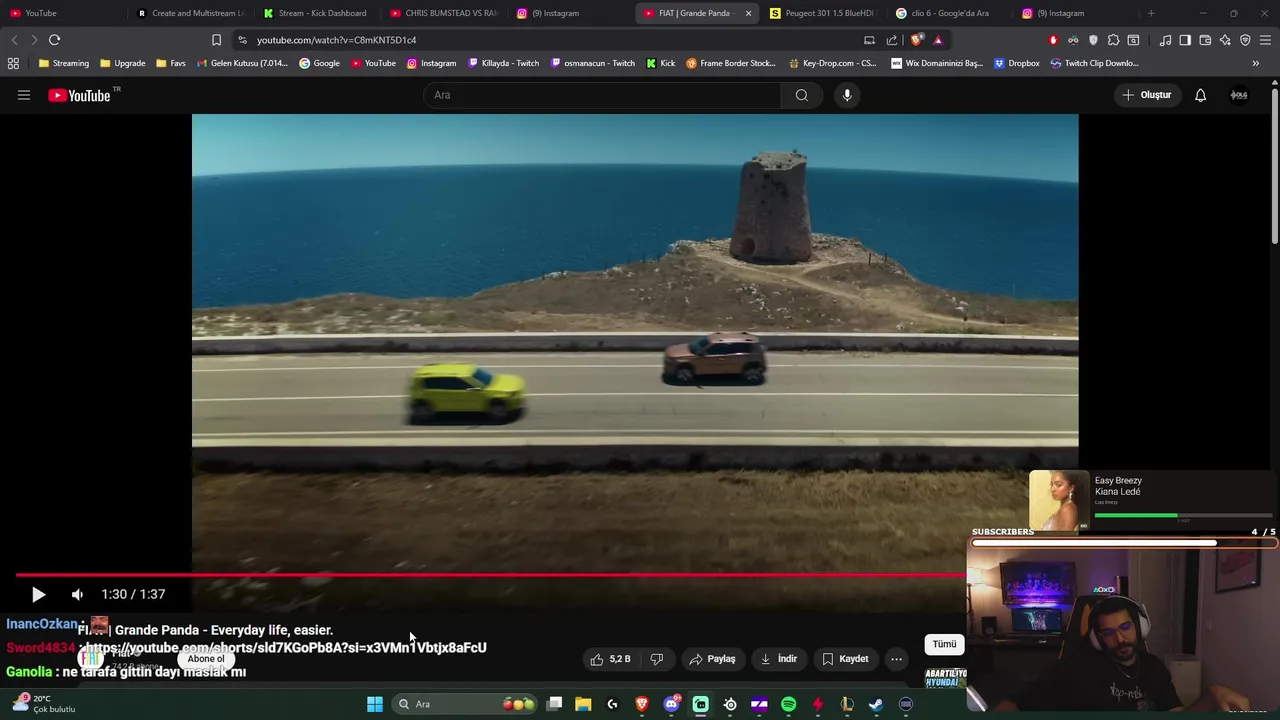Select the Tümü filter chip
Screen dimensions: 1280x720
click(944, 645)
